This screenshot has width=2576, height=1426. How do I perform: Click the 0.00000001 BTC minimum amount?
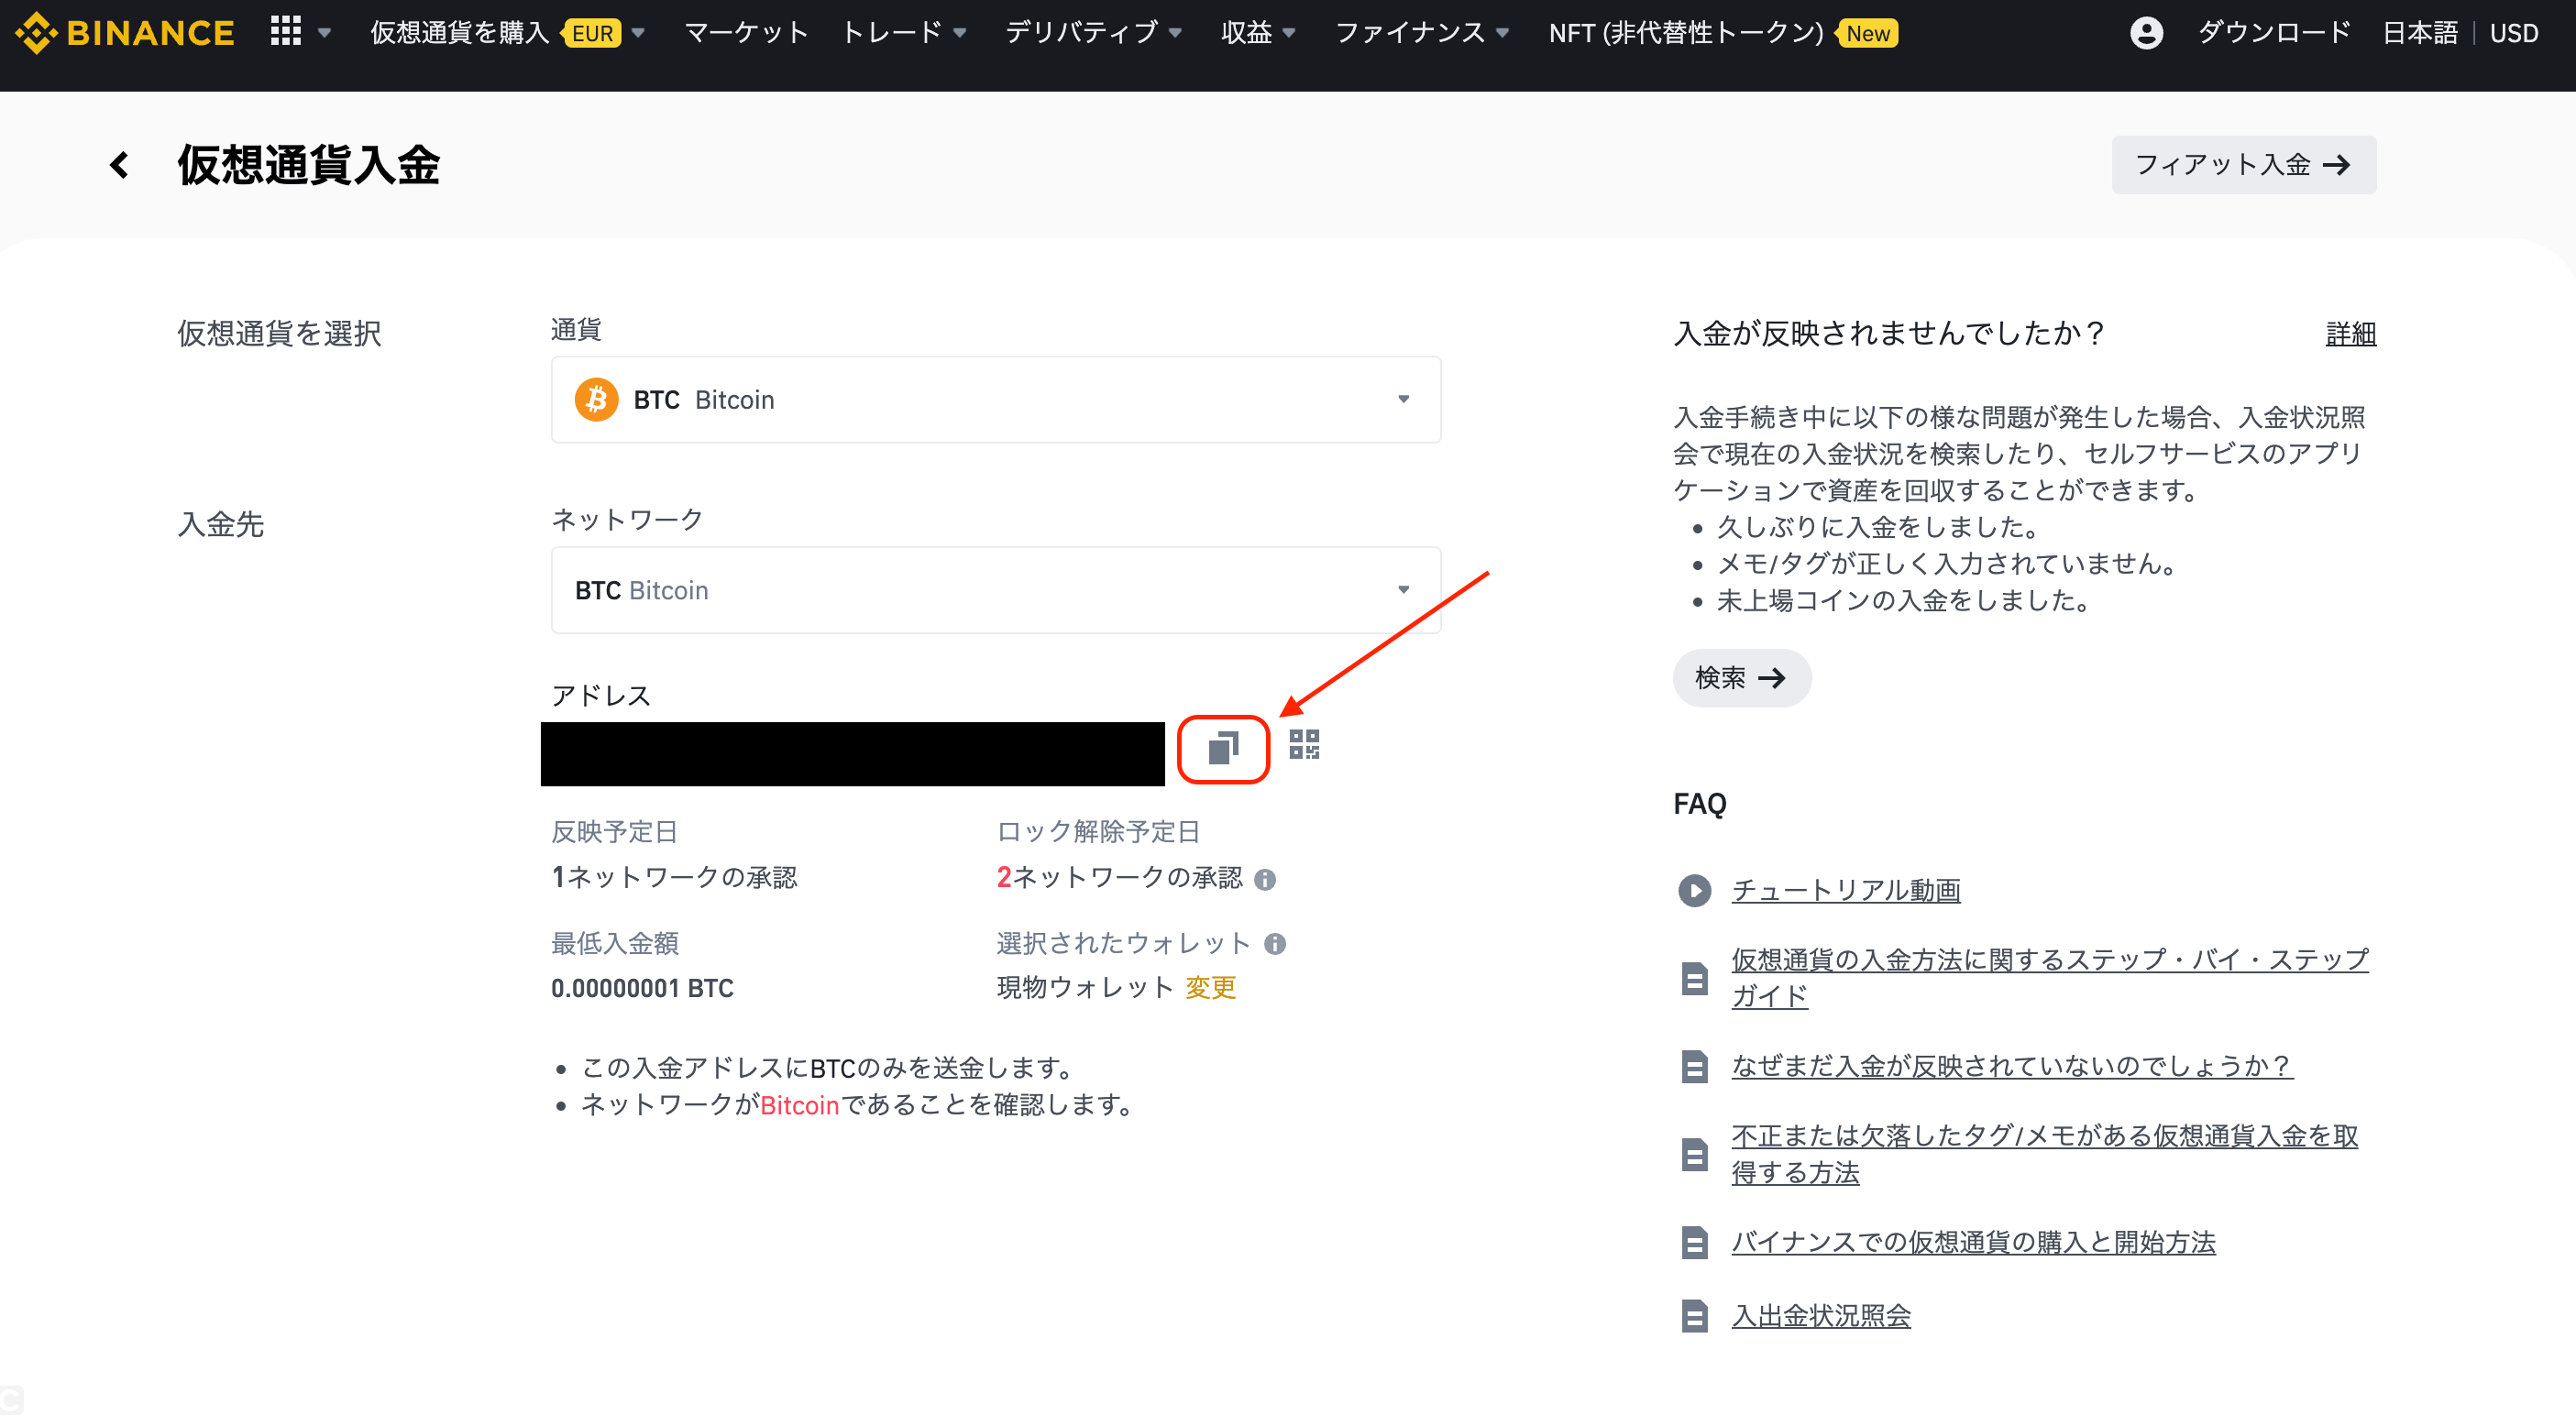pyautogui.click(x=642, y=988)
